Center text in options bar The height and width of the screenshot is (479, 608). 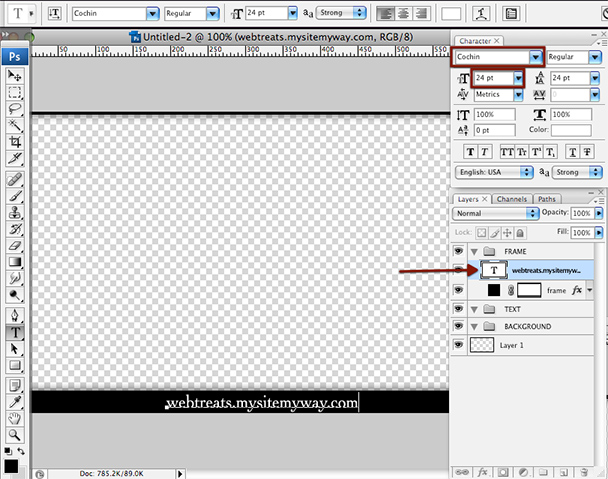tap(403, 14)
